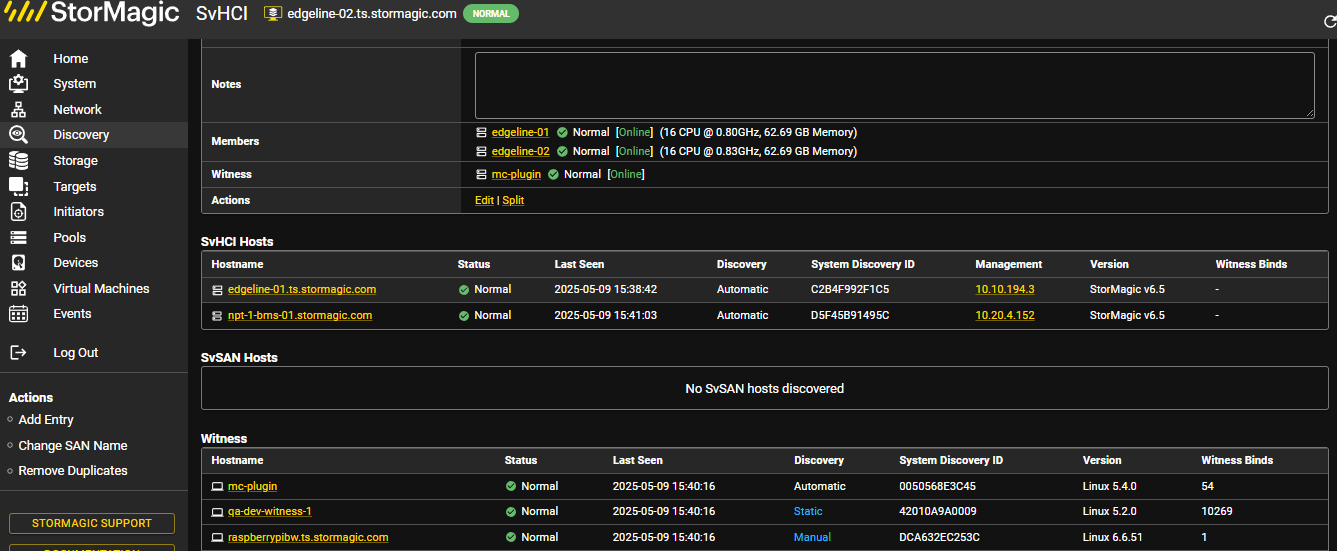This screenshot has height=551, width=1337.
Task: Click Add Entry action
Action: [x=46, y=420]
